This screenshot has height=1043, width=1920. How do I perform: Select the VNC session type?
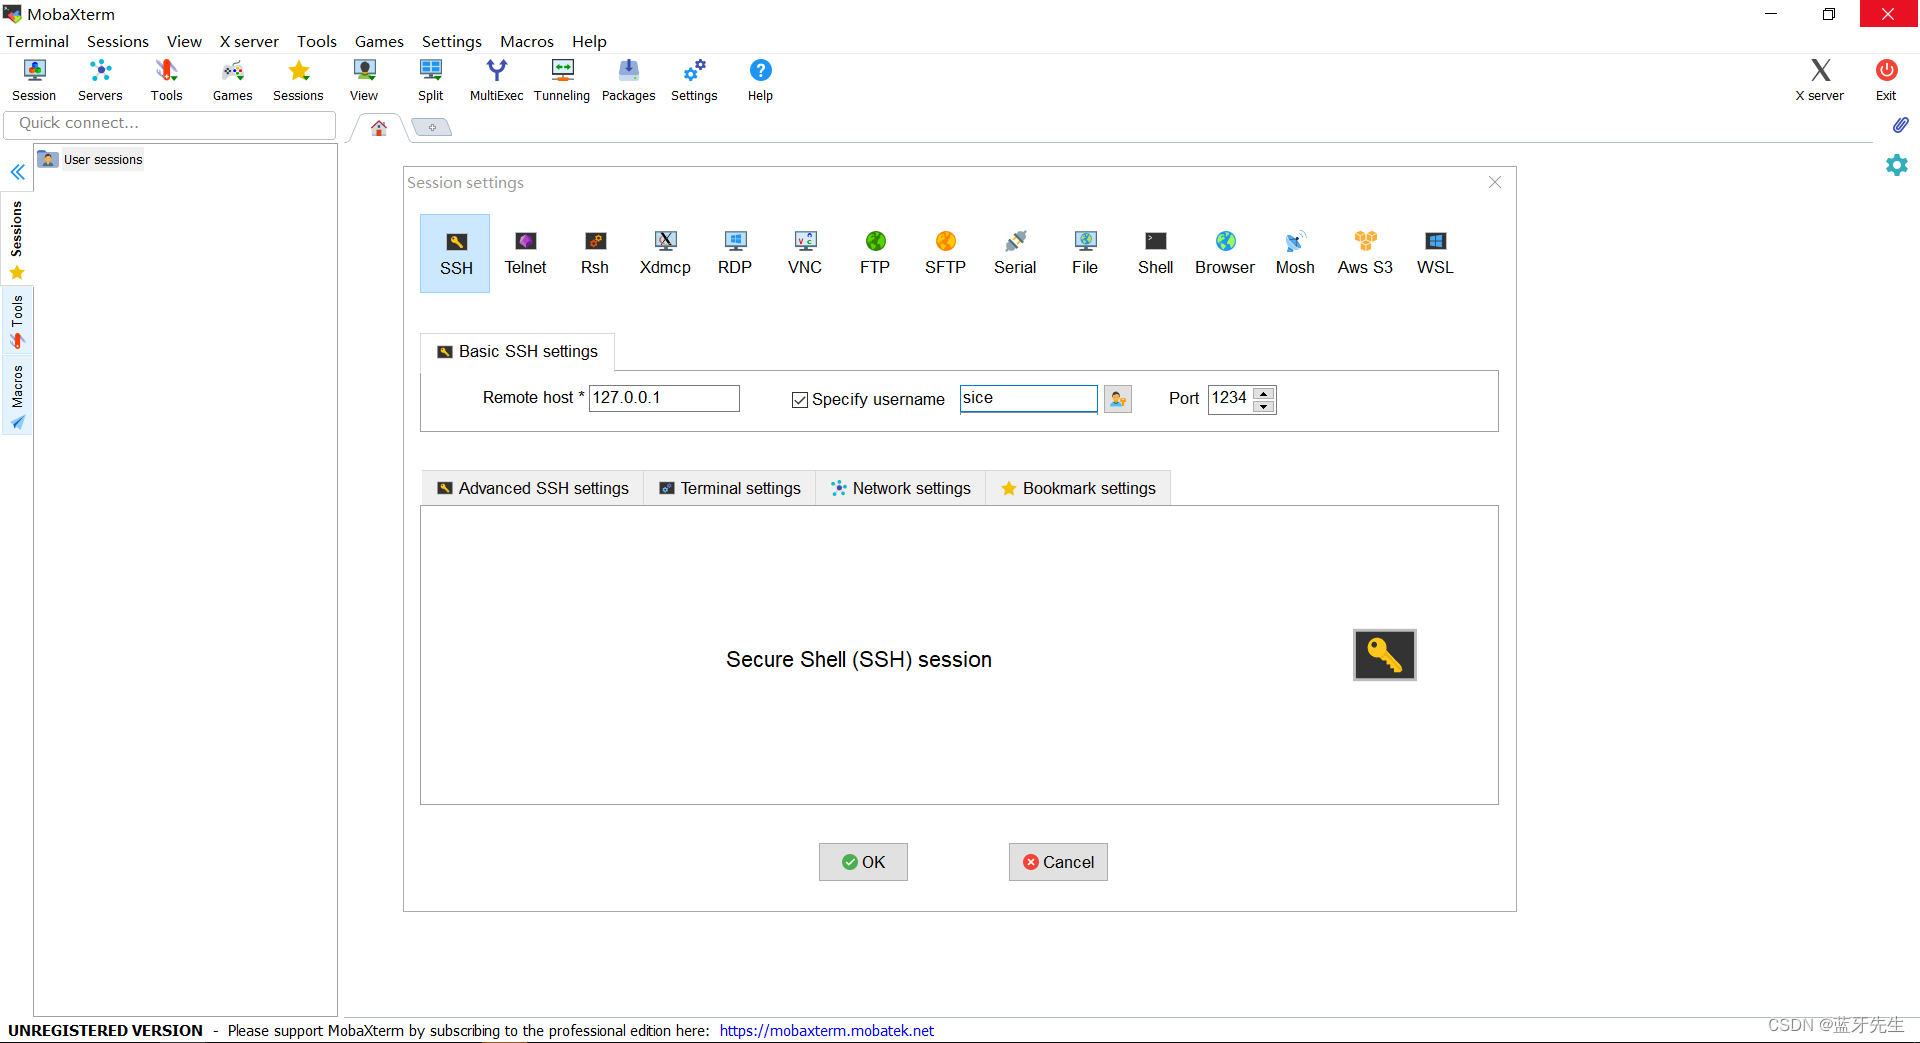click(805, 253)
